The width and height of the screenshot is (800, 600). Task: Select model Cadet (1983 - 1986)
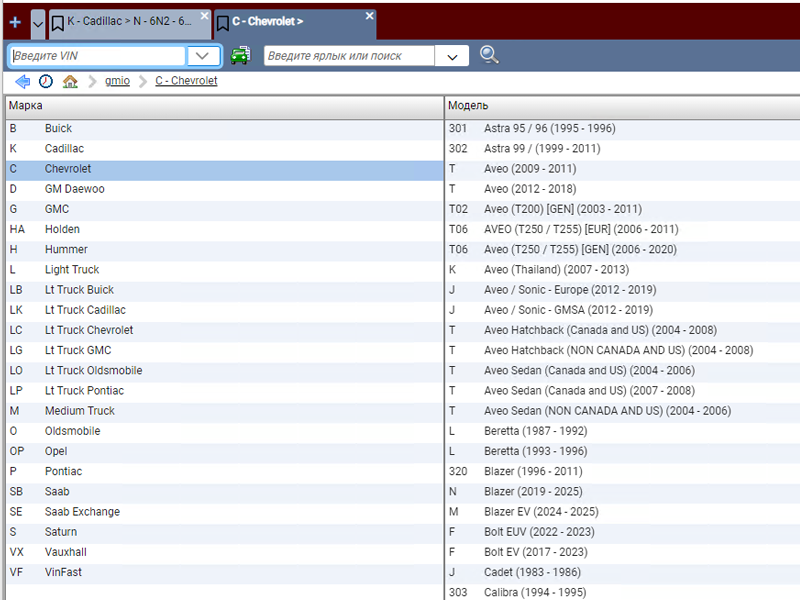pos(622,572)
